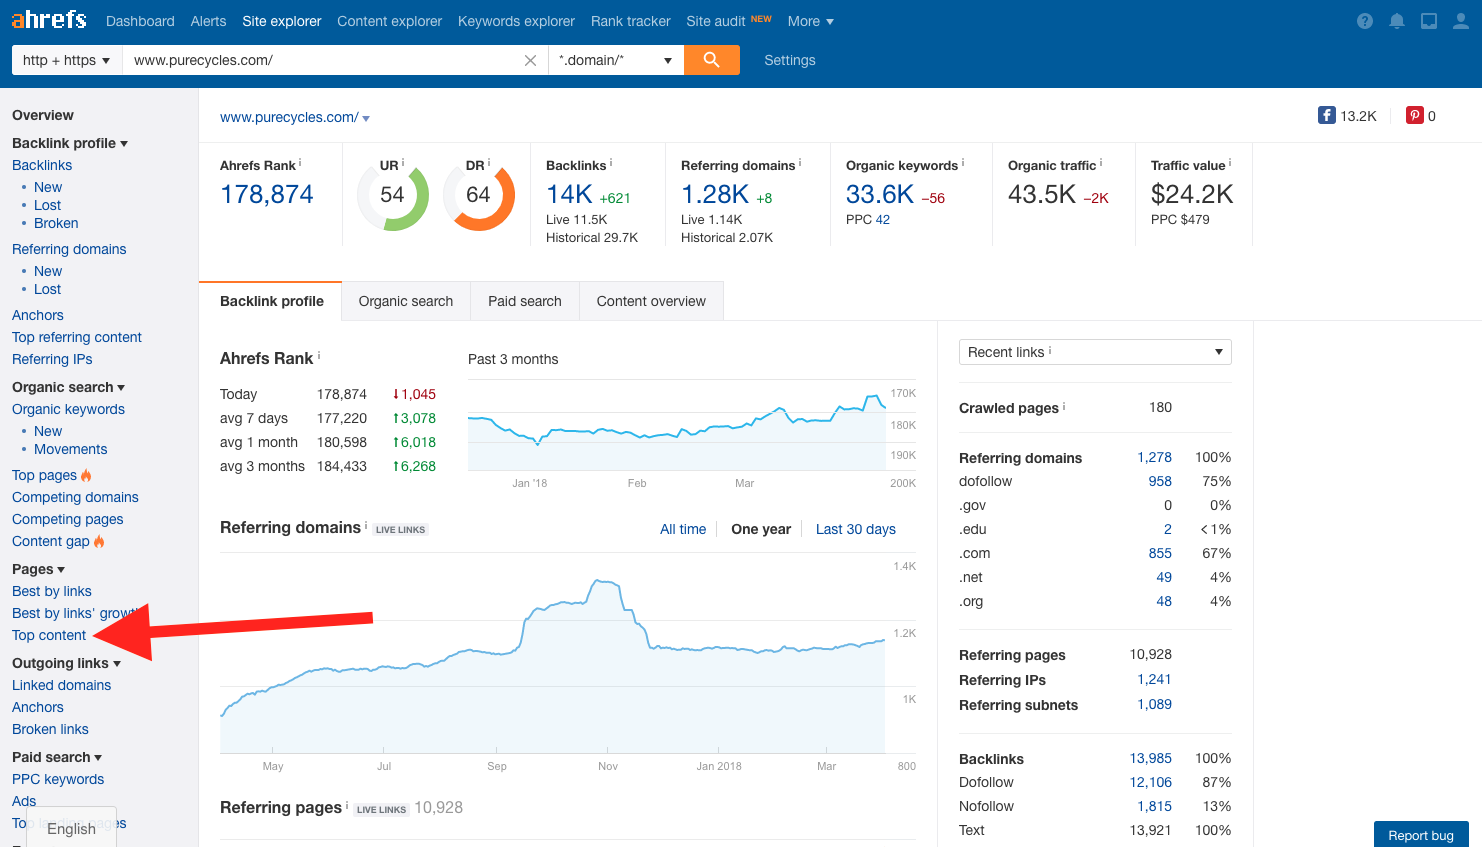Click info icon next to Organic keywords
This screenshot has height=847, width=1482.
tap(963, 162)
